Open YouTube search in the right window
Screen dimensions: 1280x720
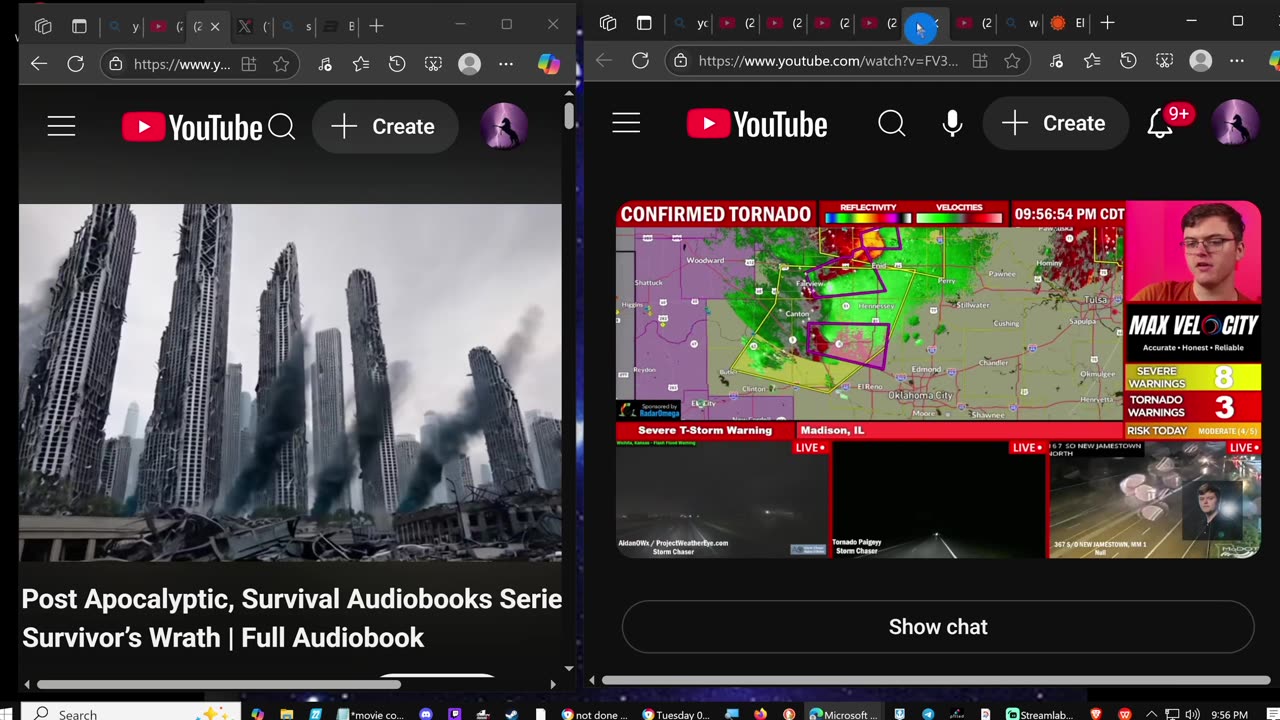891,123
